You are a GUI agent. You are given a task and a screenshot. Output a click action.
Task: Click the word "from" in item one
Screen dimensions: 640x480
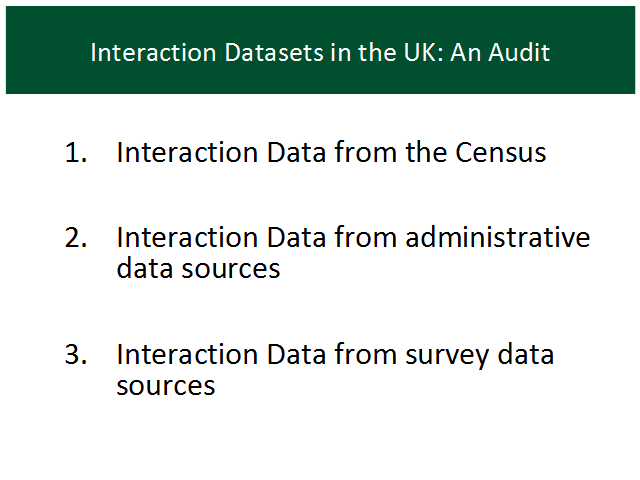coord(365,152)
